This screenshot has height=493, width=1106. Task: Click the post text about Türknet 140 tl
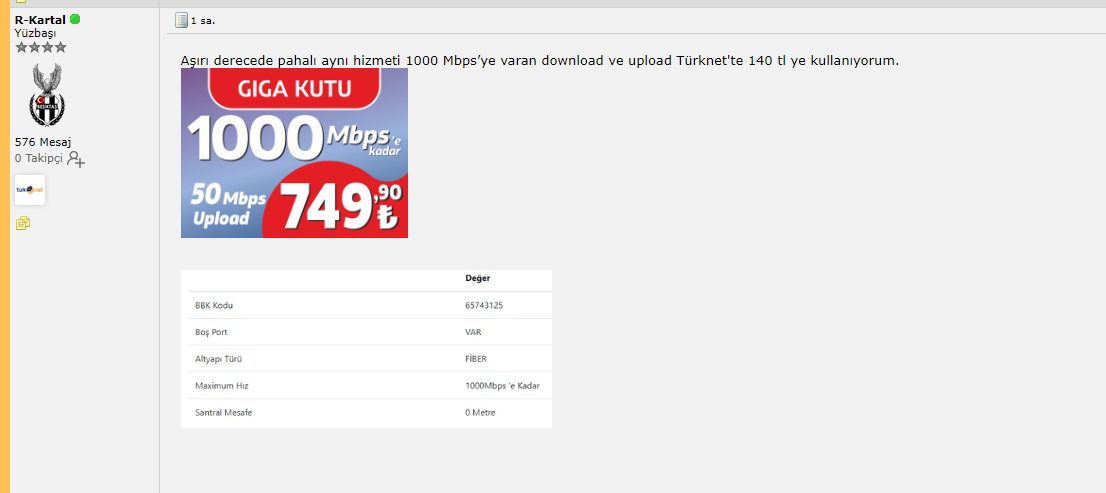(x=540, y=61)
